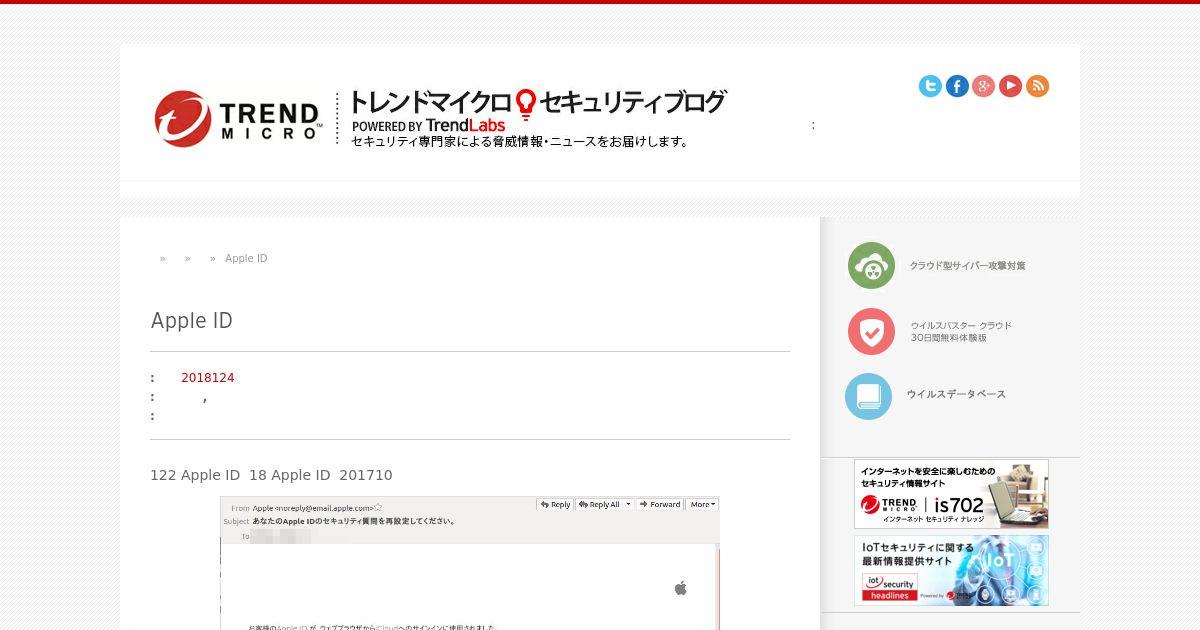Open the Google Plus social icon

click(984, 86)
